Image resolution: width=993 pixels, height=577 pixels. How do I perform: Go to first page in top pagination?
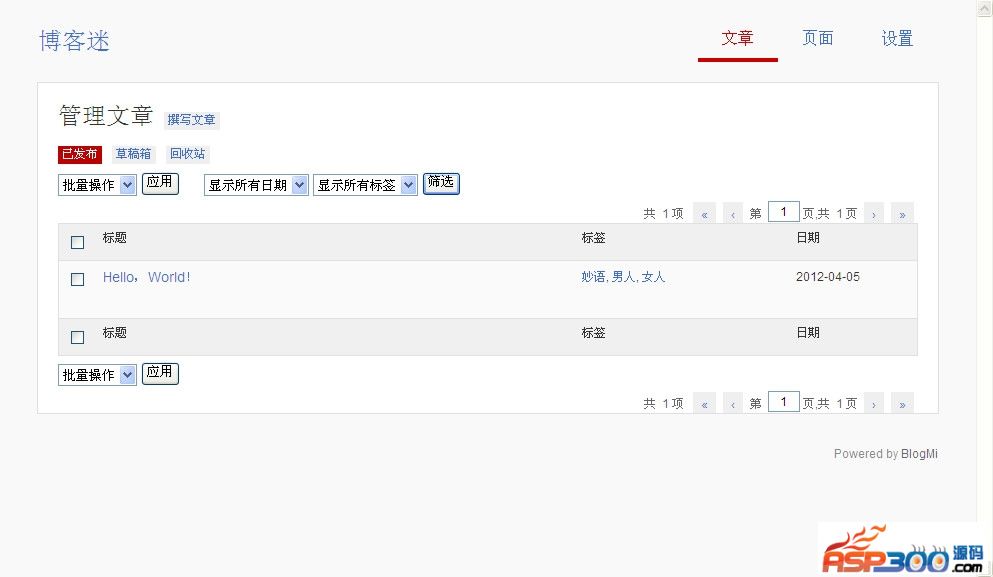pyautogui.click(x=704, y=214)
